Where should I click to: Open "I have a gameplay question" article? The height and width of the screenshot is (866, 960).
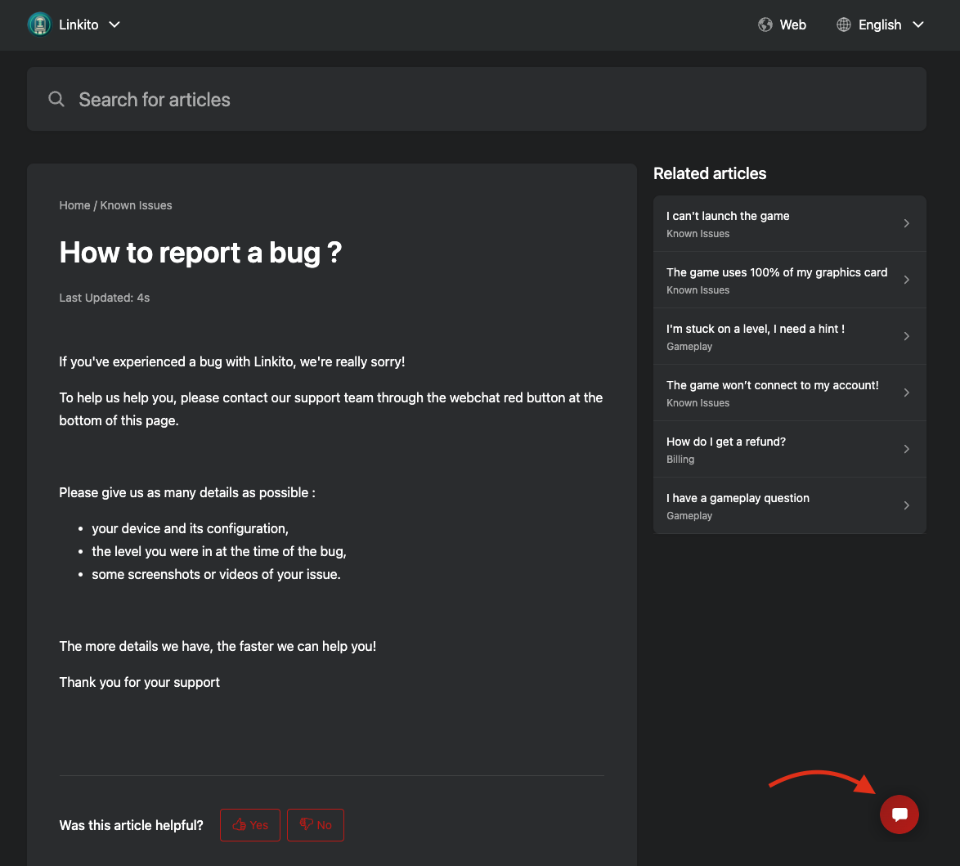(789, 505)
